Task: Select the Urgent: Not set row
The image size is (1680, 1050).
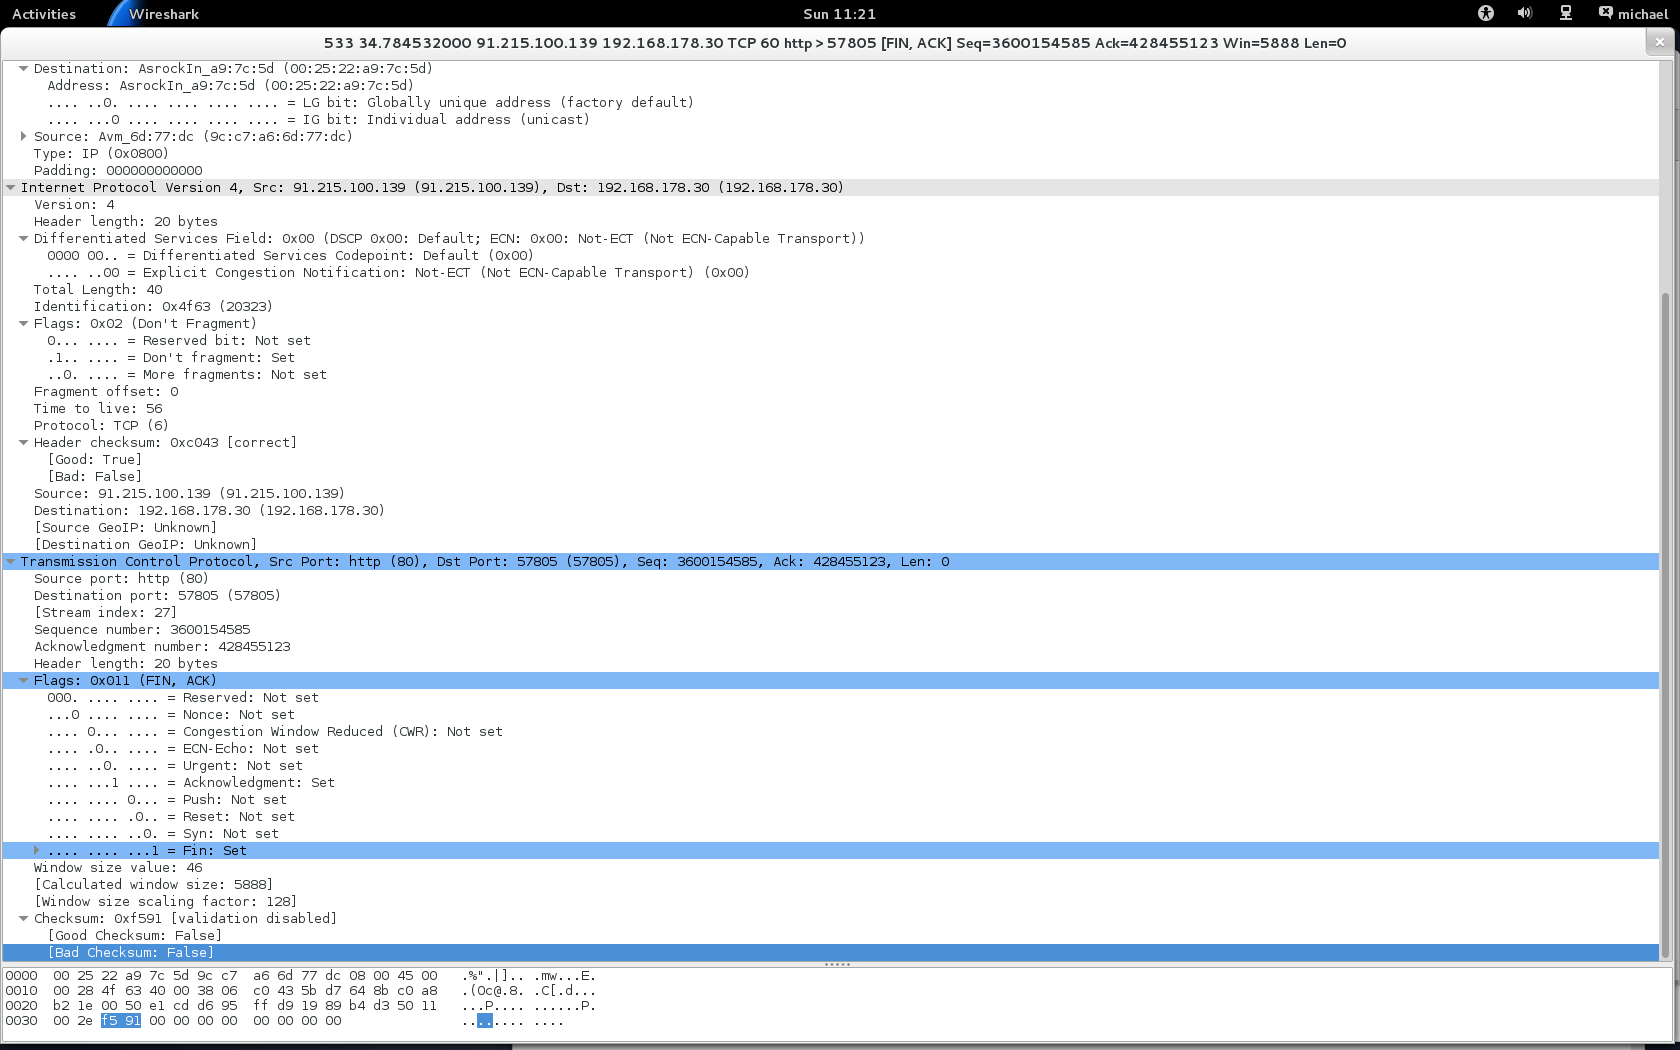Action: point(831,766)
